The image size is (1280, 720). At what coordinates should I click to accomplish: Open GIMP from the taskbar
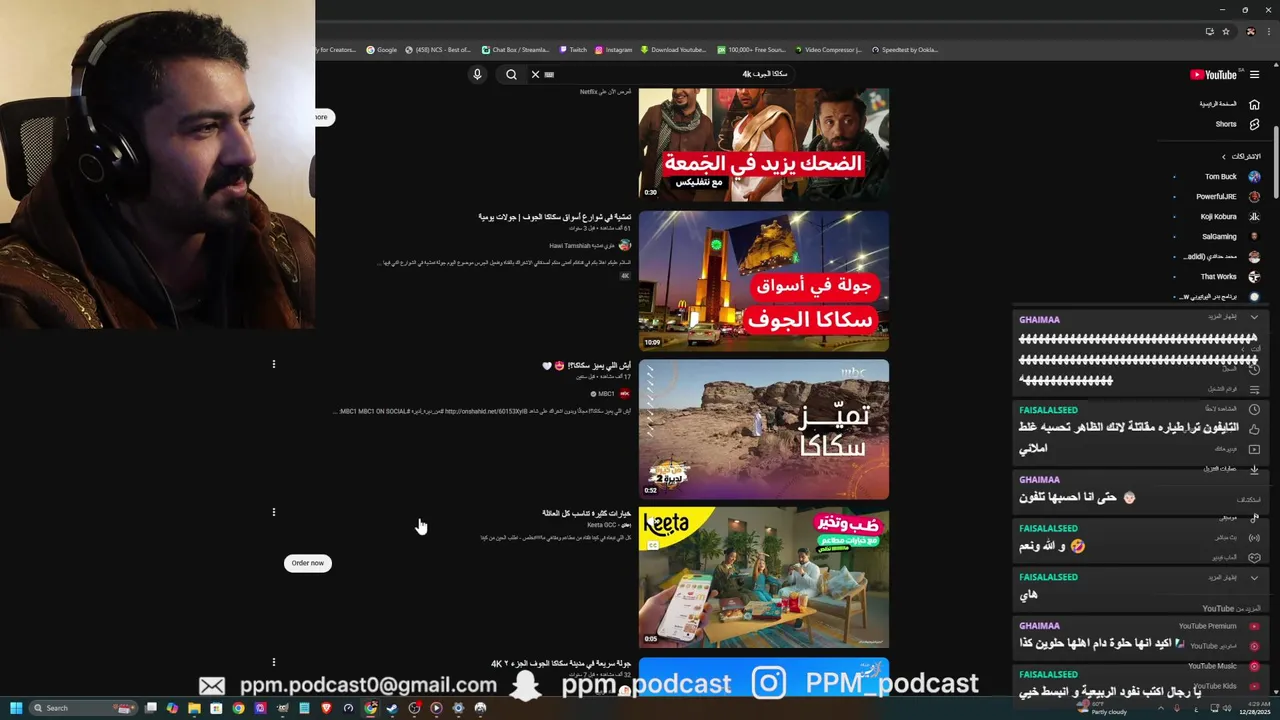282,708
